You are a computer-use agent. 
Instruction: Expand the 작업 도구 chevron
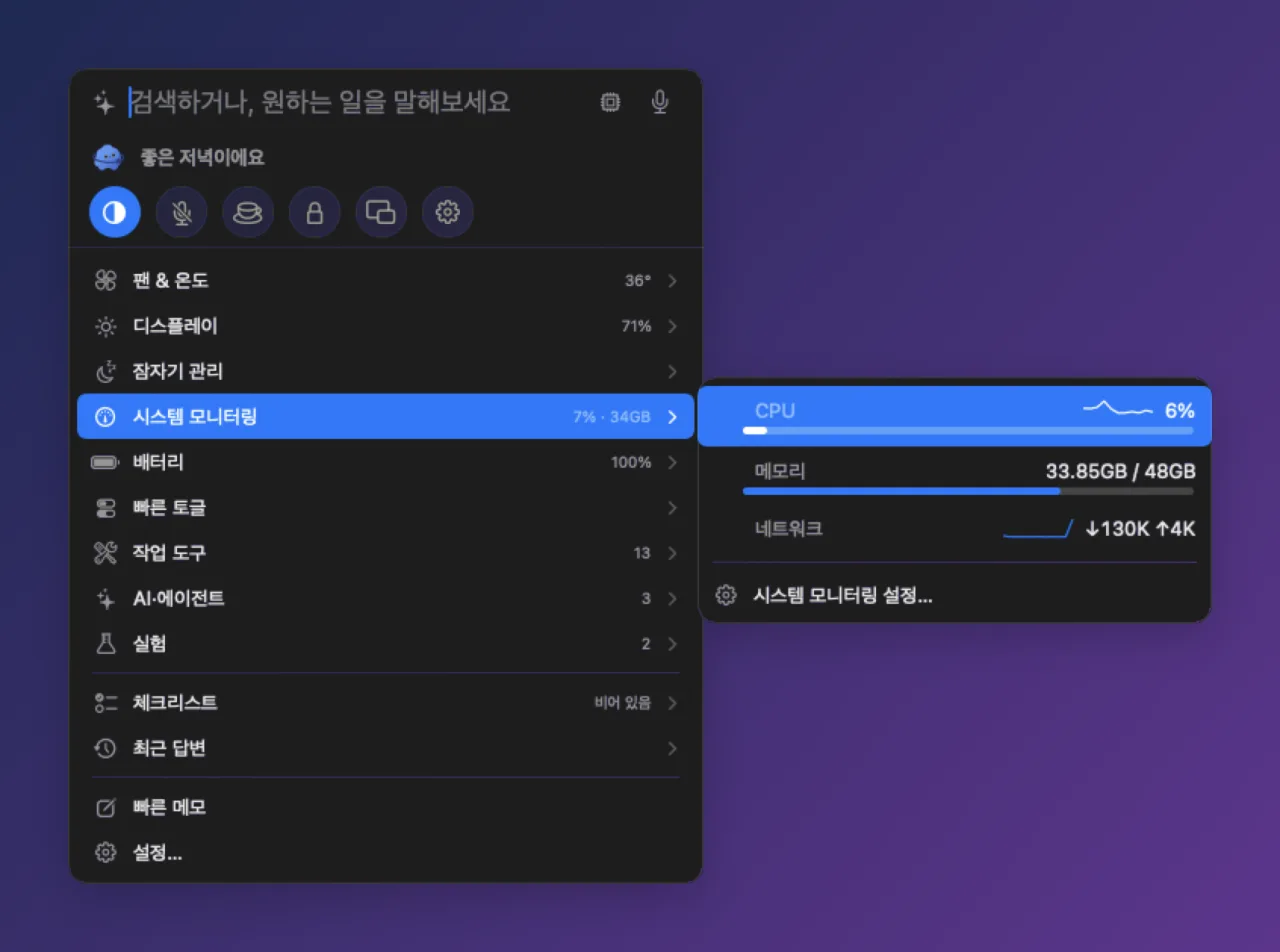click(x=672, y=553)
